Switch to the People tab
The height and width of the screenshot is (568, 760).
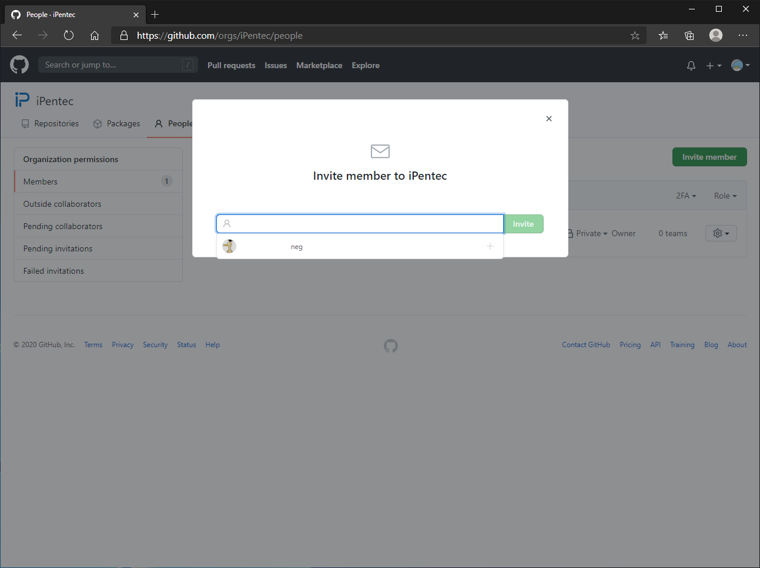tap(174, 124)
